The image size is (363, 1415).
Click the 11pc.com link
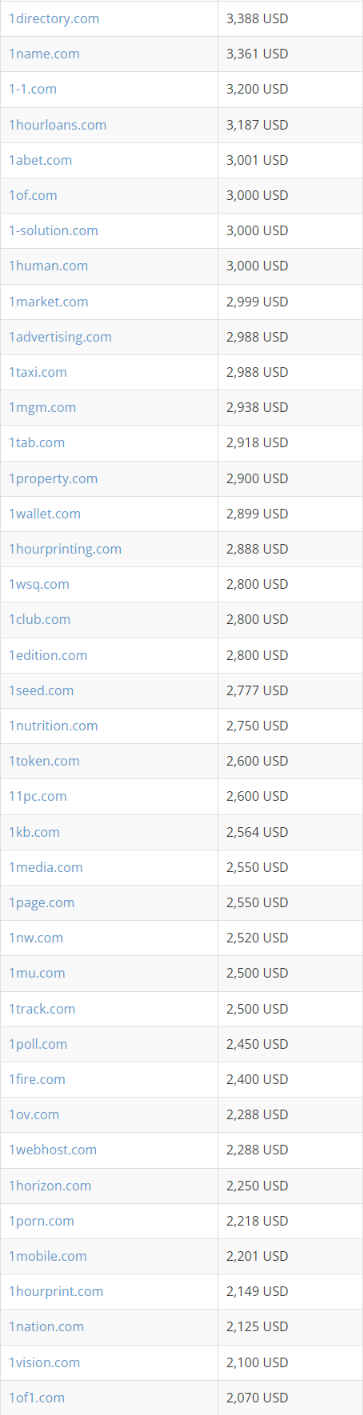38,796
